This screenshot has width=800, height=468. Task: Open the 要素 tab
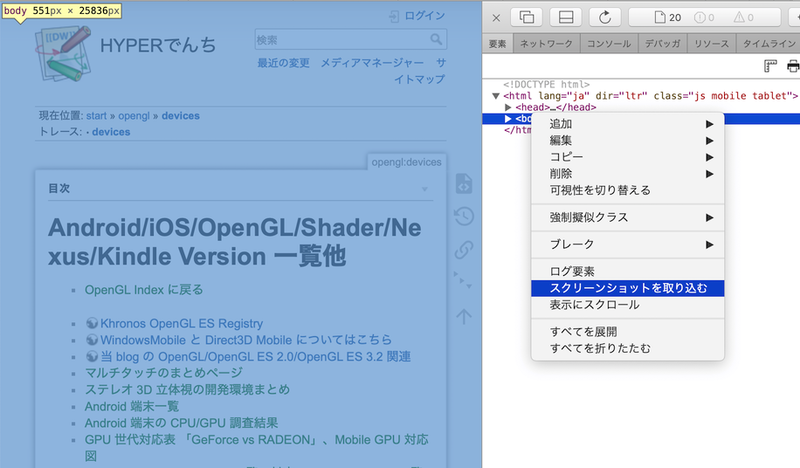pyautogui.click(x=497, y=43)
